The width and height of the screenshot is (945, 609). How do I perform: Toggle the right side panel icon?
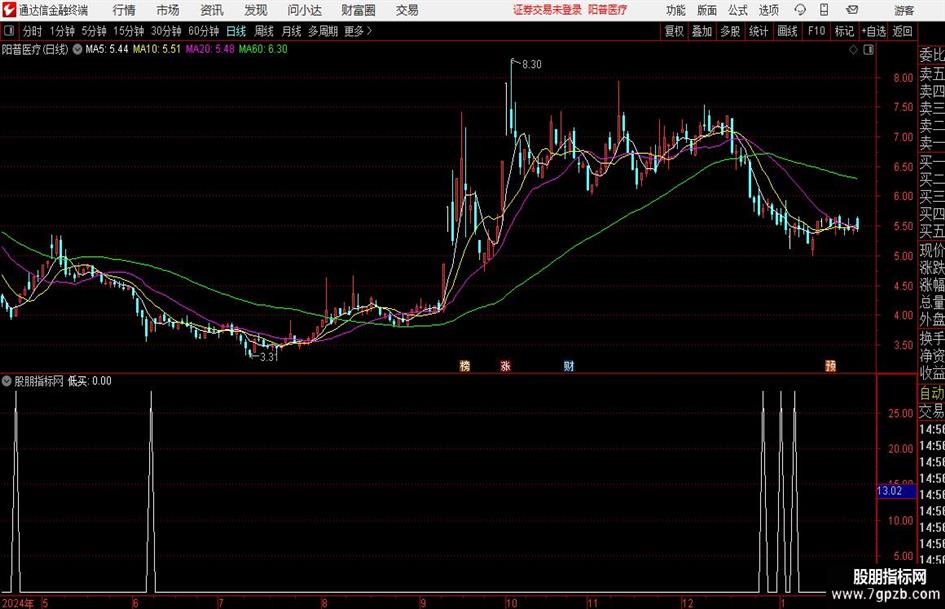pyautogui.click(x=868, y=50)
